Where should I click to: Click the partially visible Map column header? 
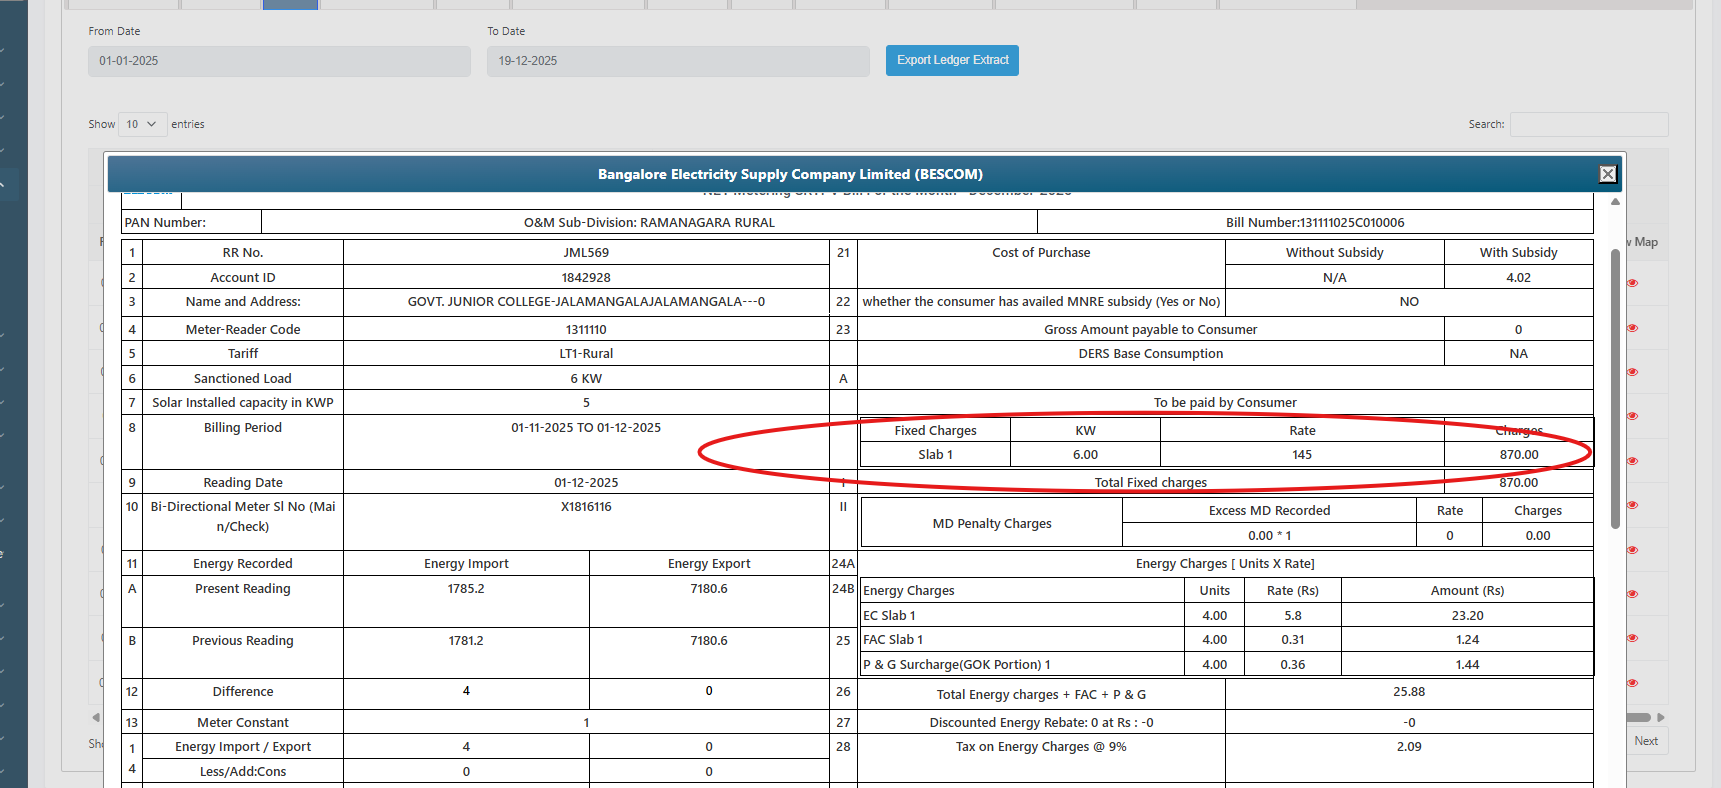[x=1645, y=242]
